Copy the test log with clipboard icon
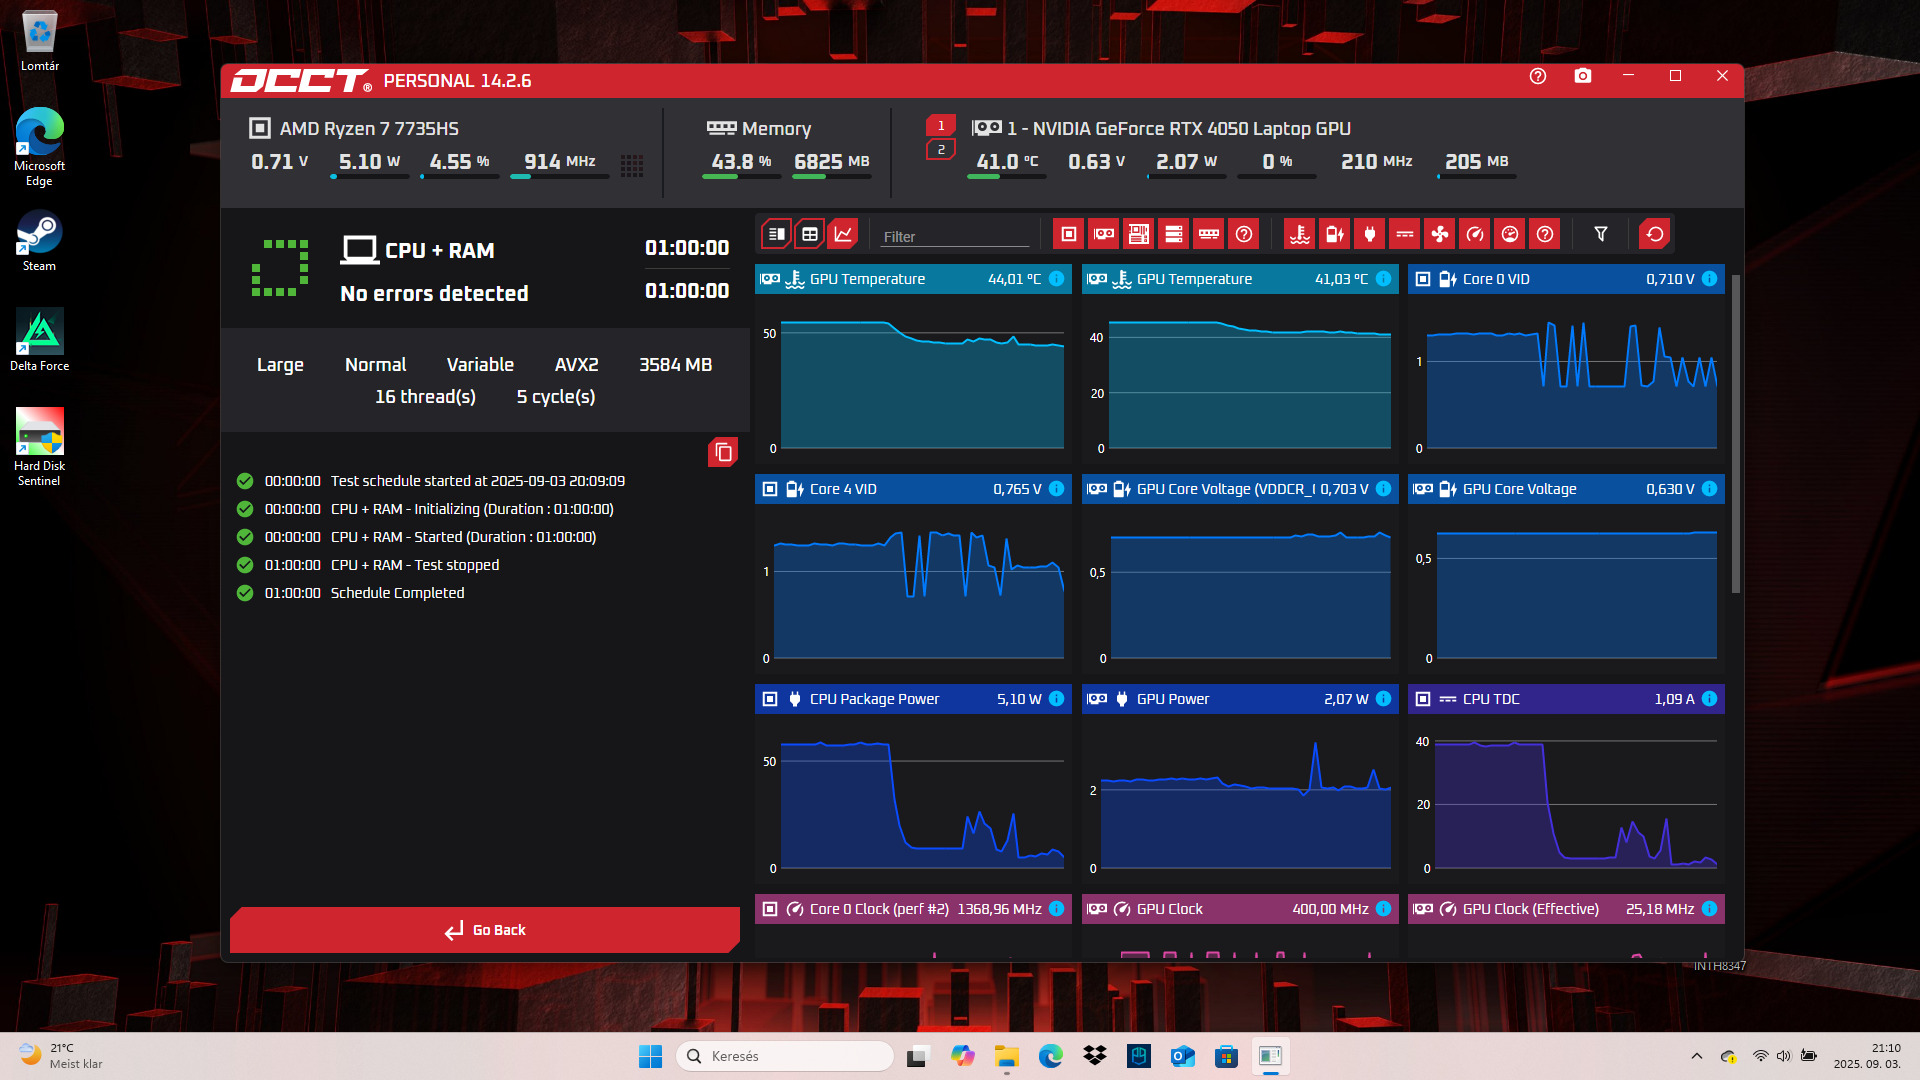Image resolution: width=1920 pixels, height=1080 pixels. point(723,453)
